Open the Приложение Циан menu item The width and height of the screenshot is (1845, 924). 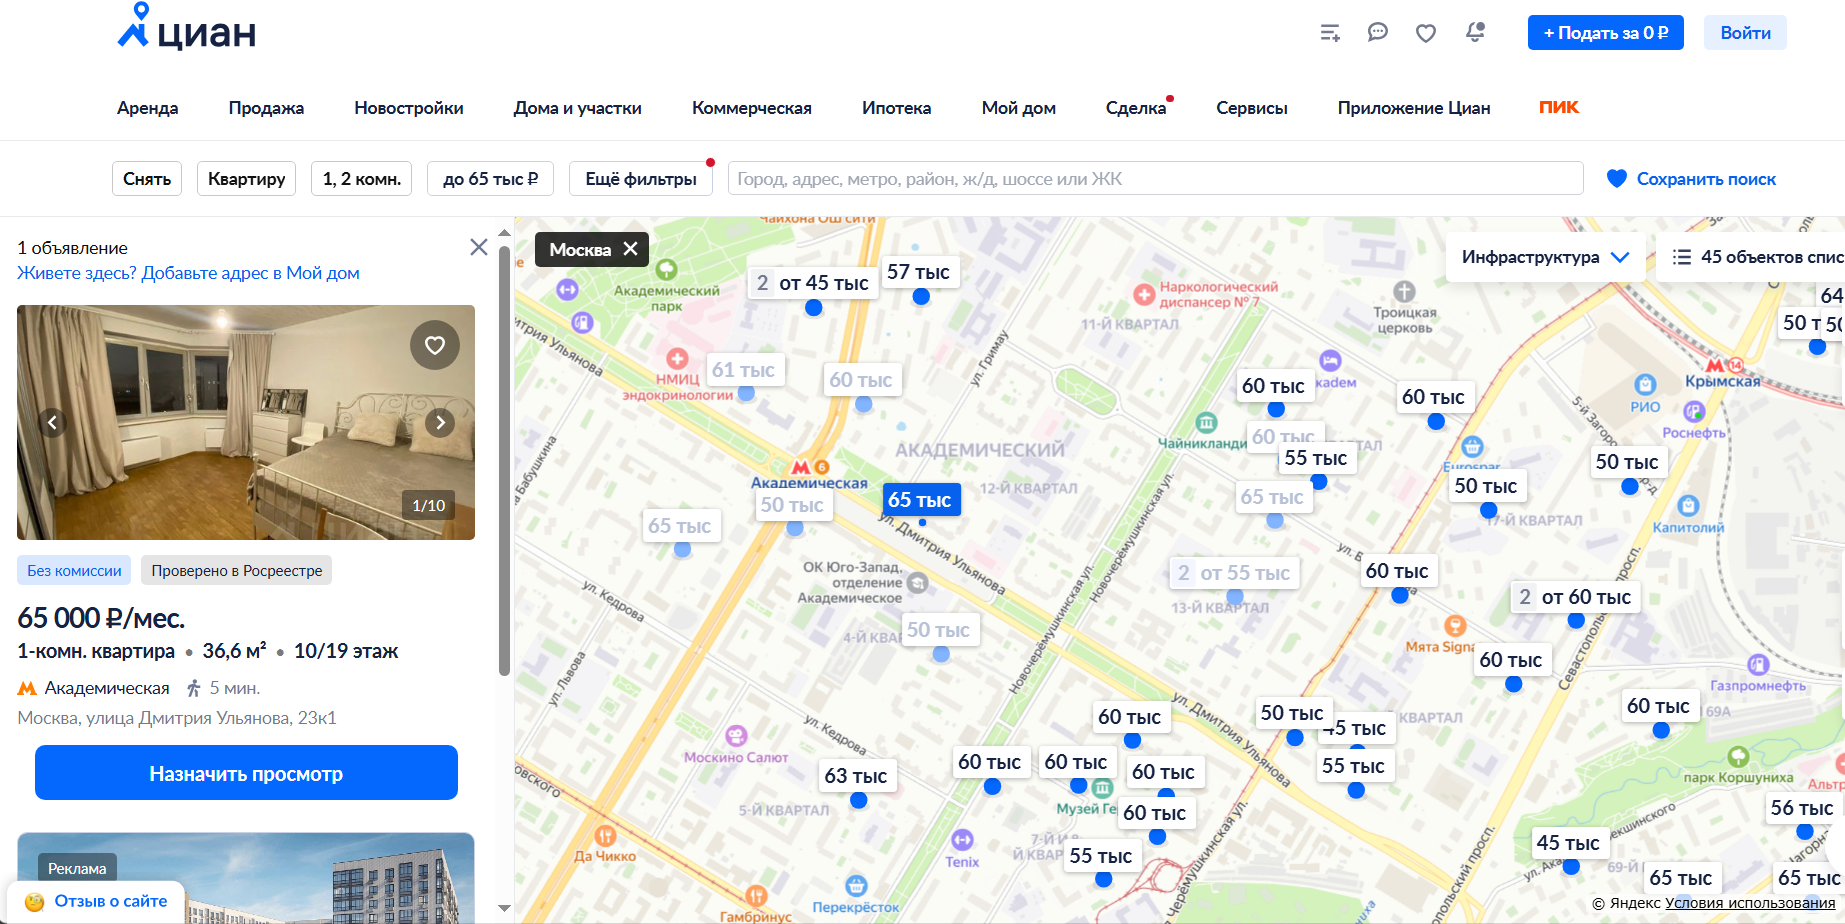(x=1414, y=108)
